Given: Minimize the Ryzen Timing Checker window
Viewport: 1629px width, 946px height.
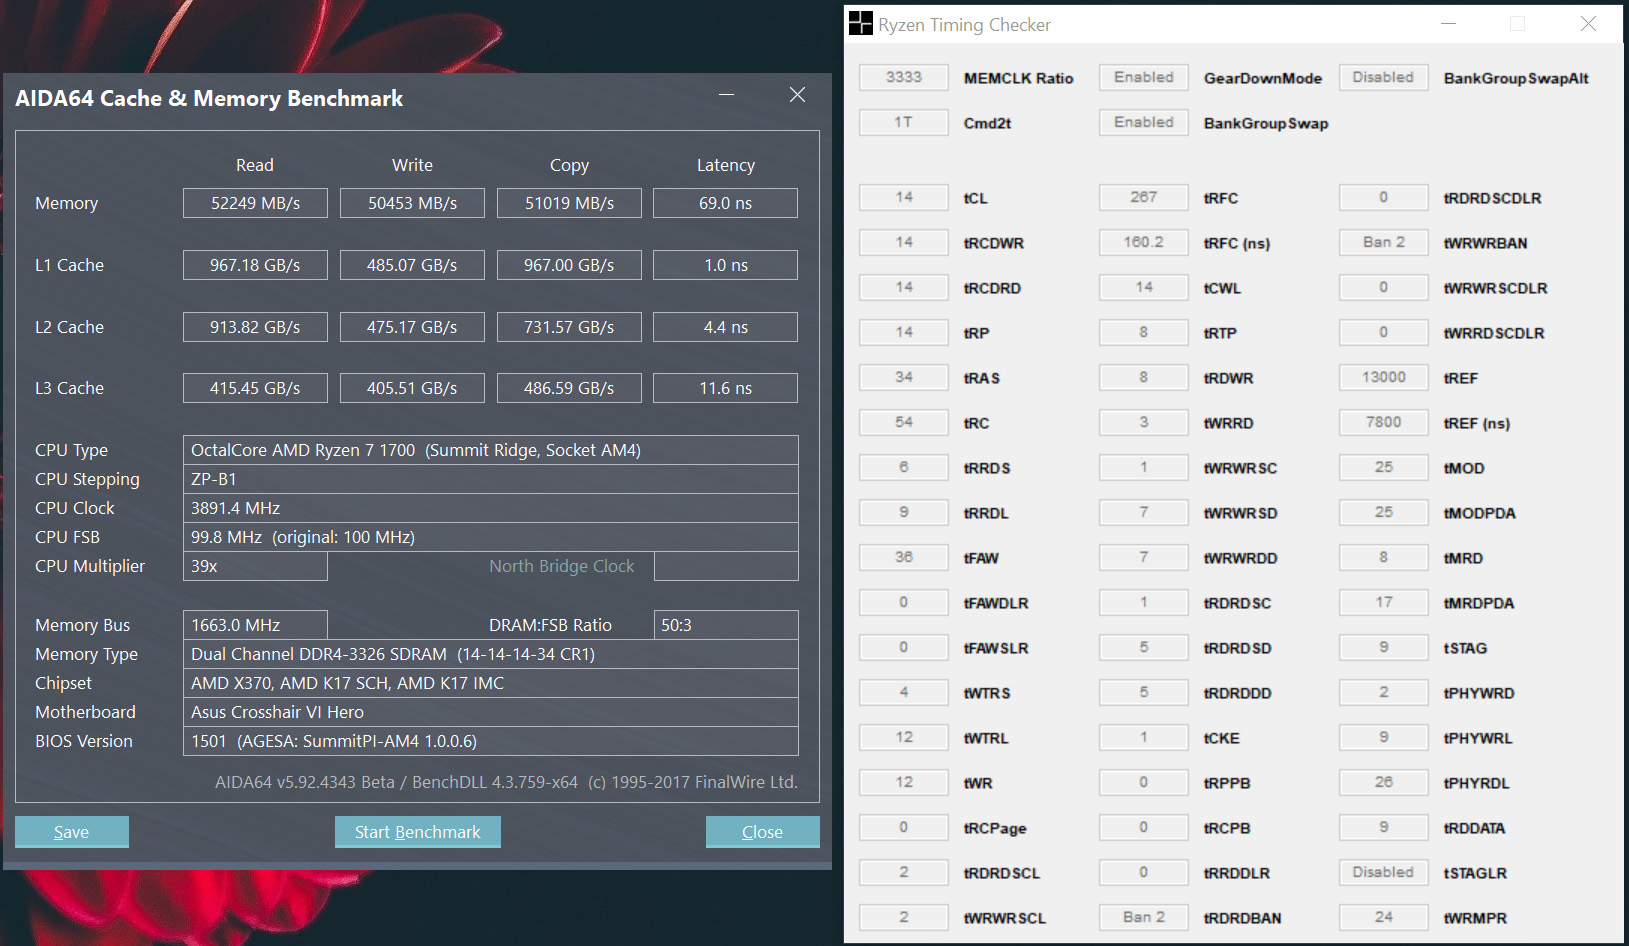Looking at the screenshot, I should click(1448, 23).
